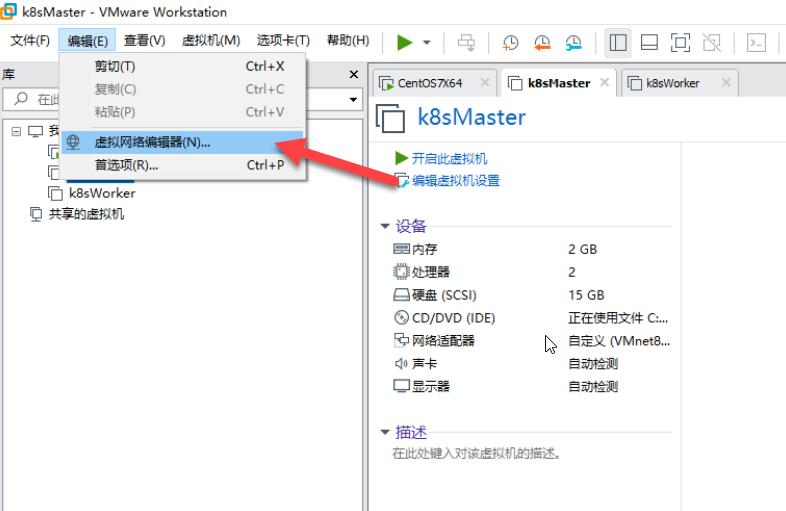Screen dimensions: 786x511
Task: Select the 处理器 device row
Action: pos(531,272)
